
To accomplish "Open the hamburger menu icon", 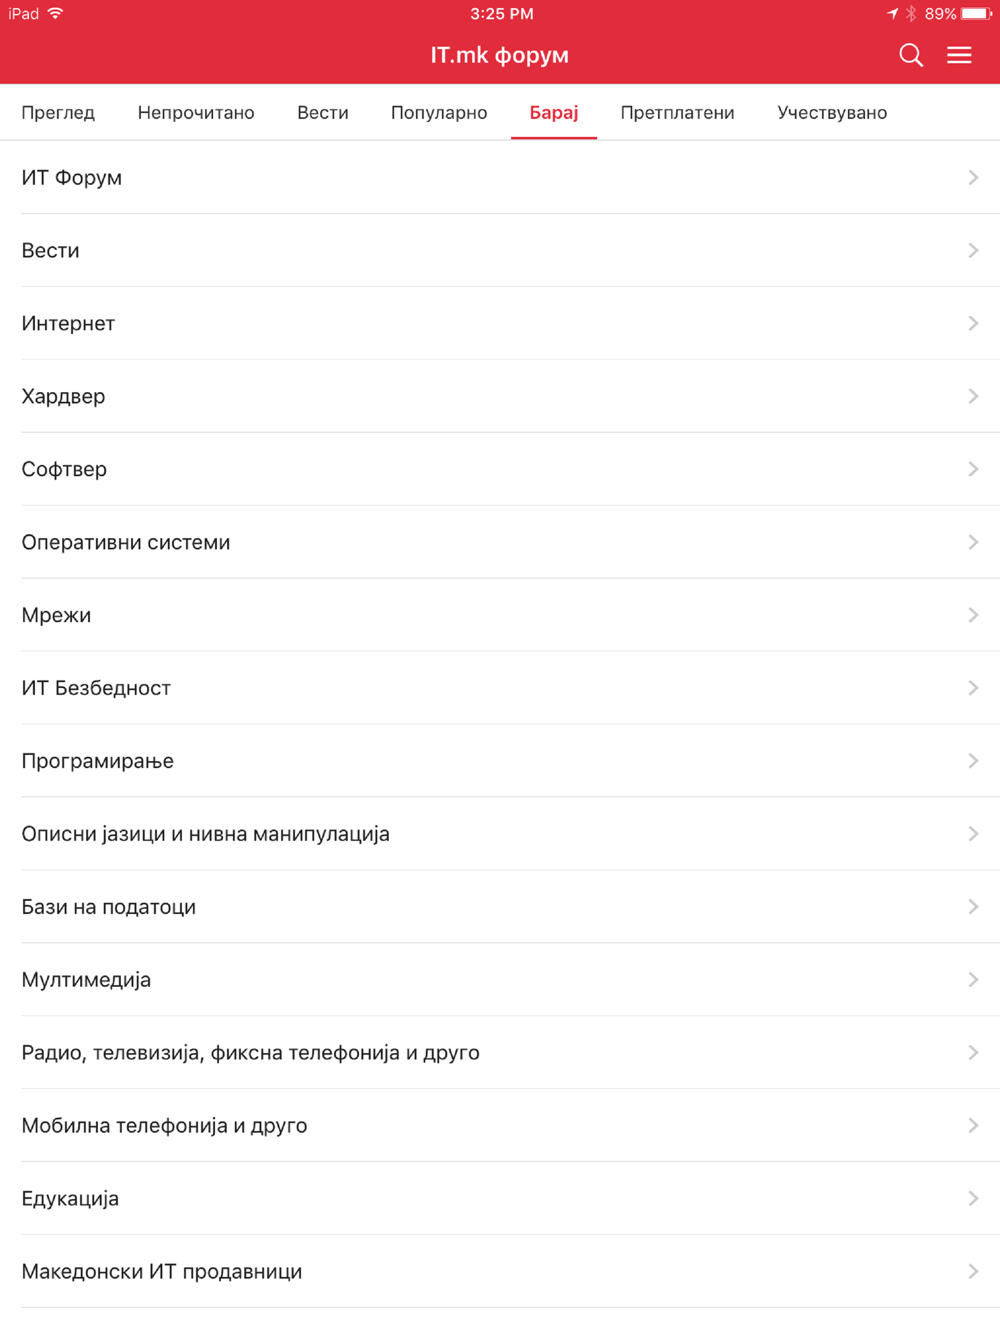I will coord(959,55).
